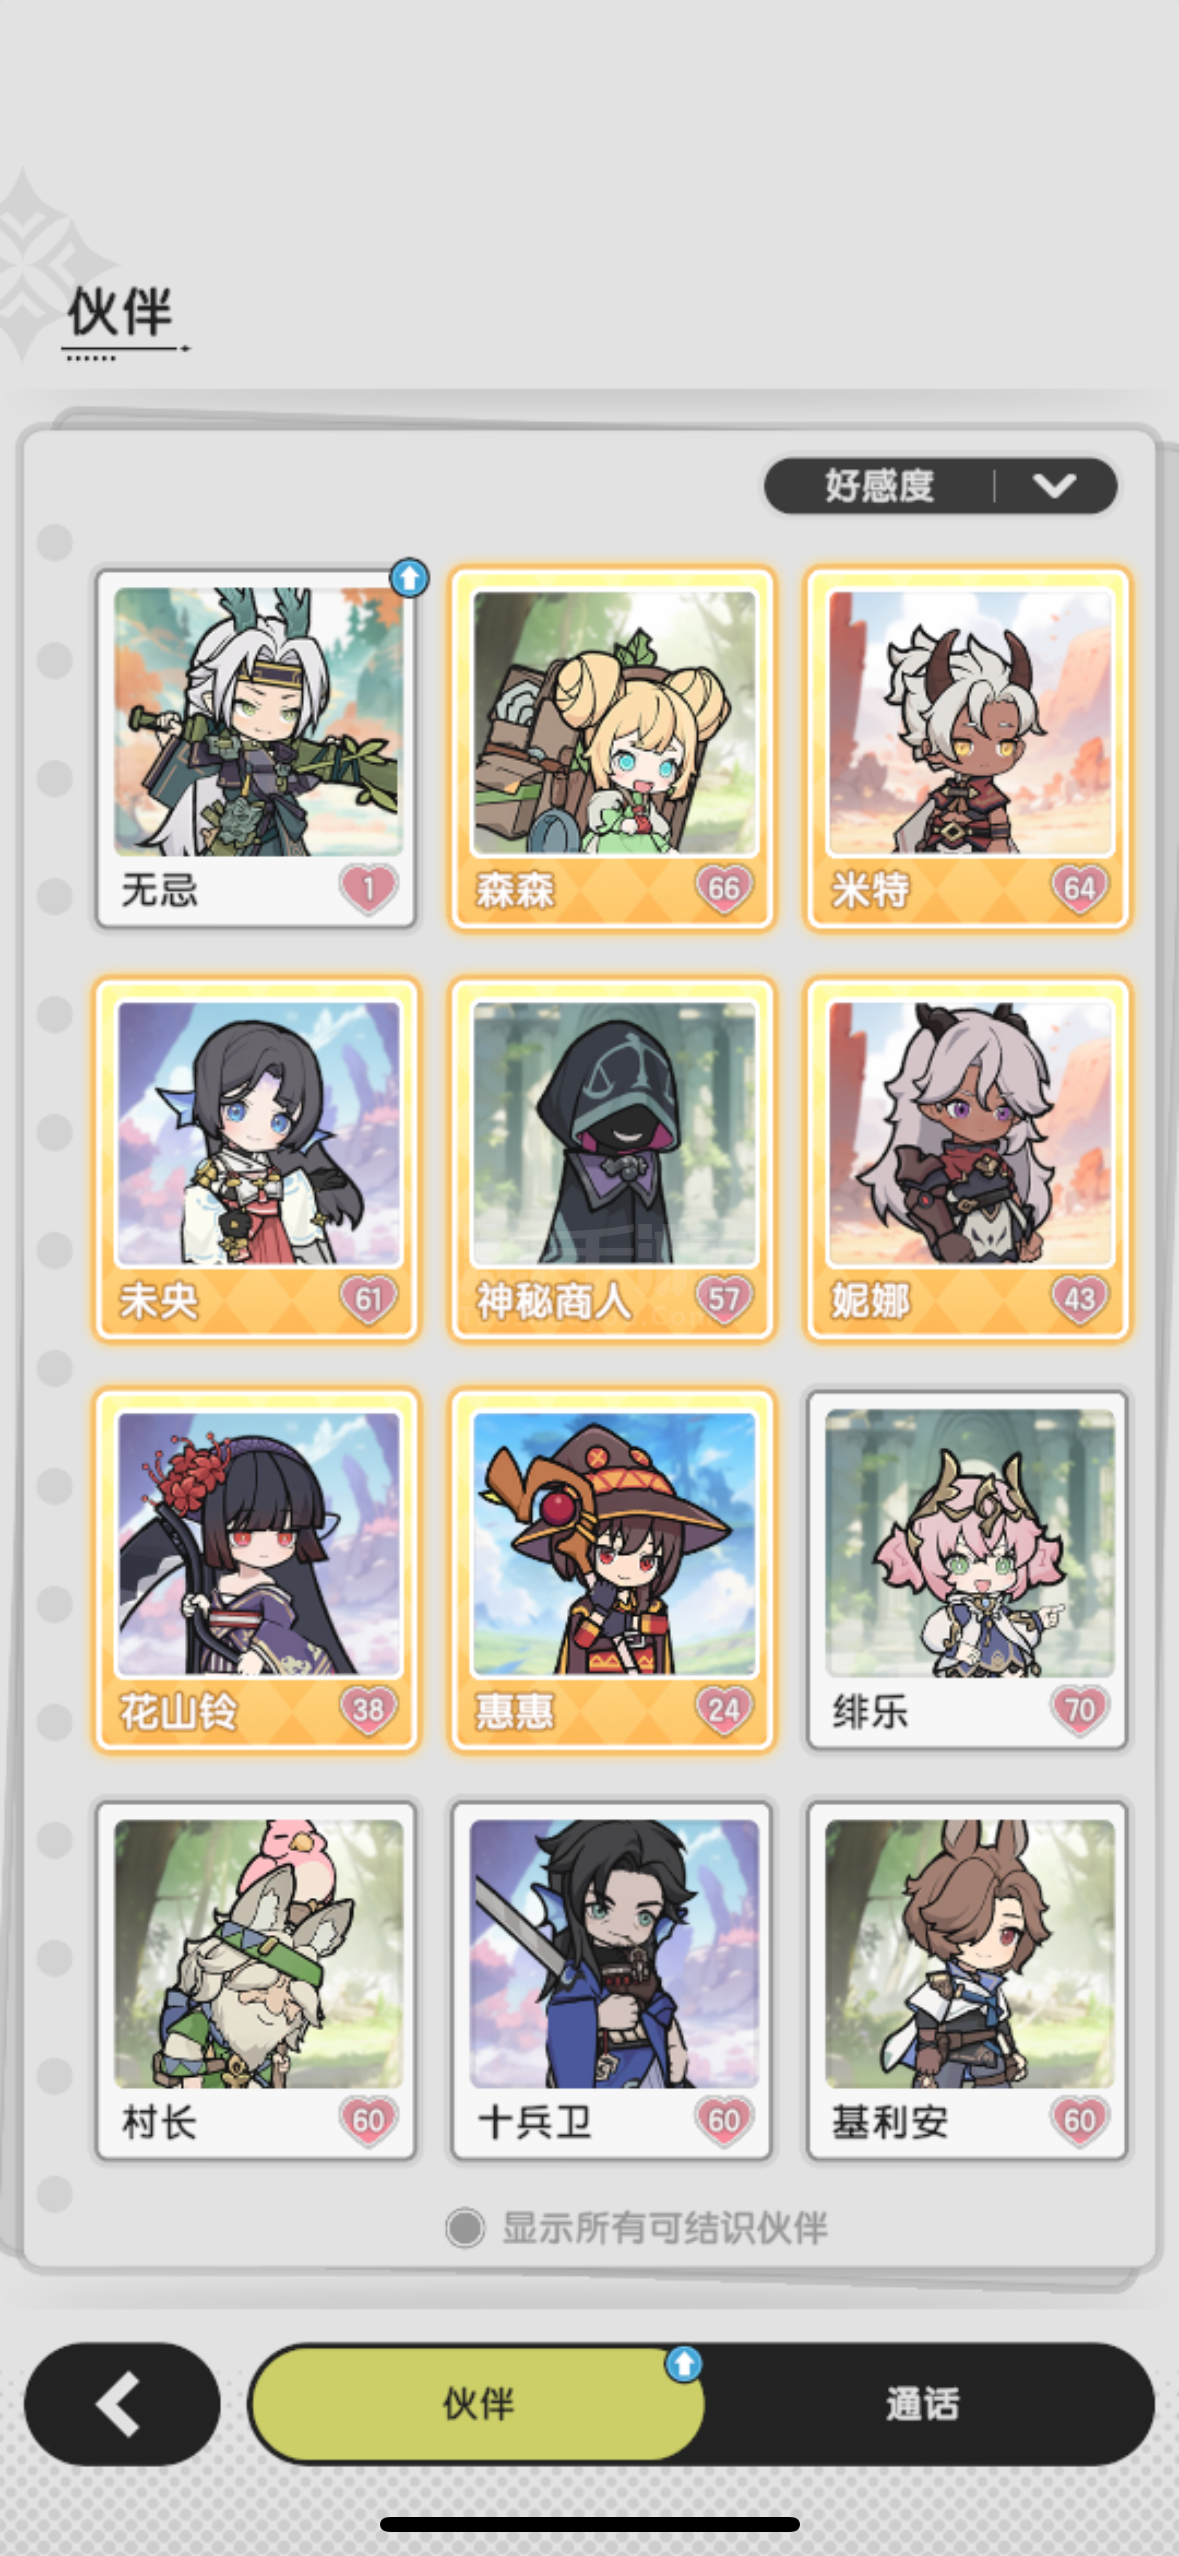Open 妮娜 companion card
The height and width of the screenshot is (2556, 1179).
tap(968, 1159)
